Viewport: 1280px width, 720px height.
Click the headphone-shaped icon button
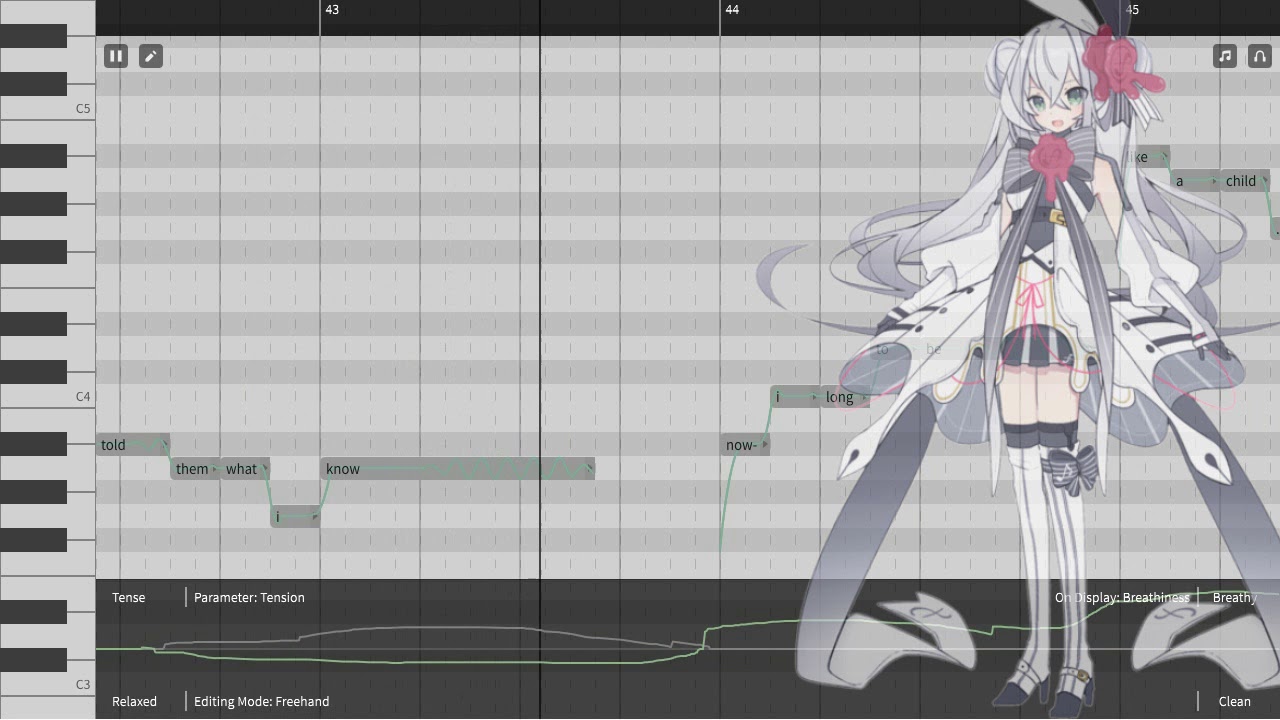(x=1260, y=56)
